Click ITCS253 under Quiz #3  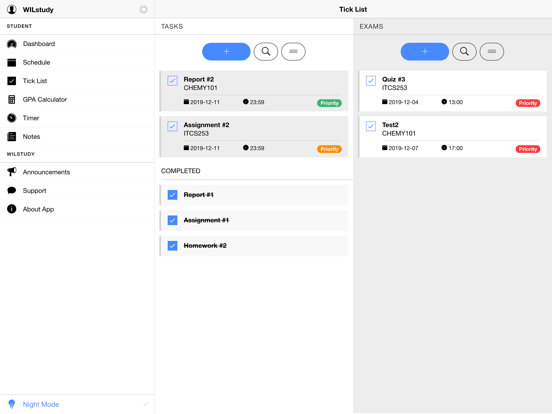tap(394, 88)
